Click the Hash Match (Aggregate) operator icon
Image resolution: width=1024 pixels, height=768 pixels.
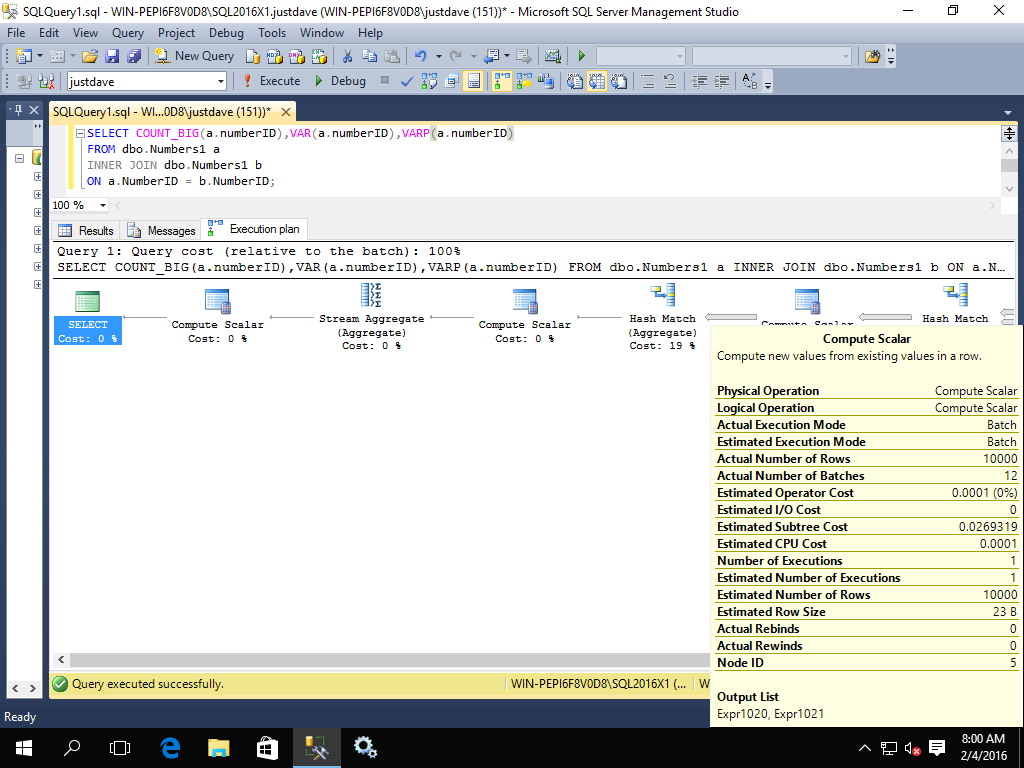[x=662, y=295]
